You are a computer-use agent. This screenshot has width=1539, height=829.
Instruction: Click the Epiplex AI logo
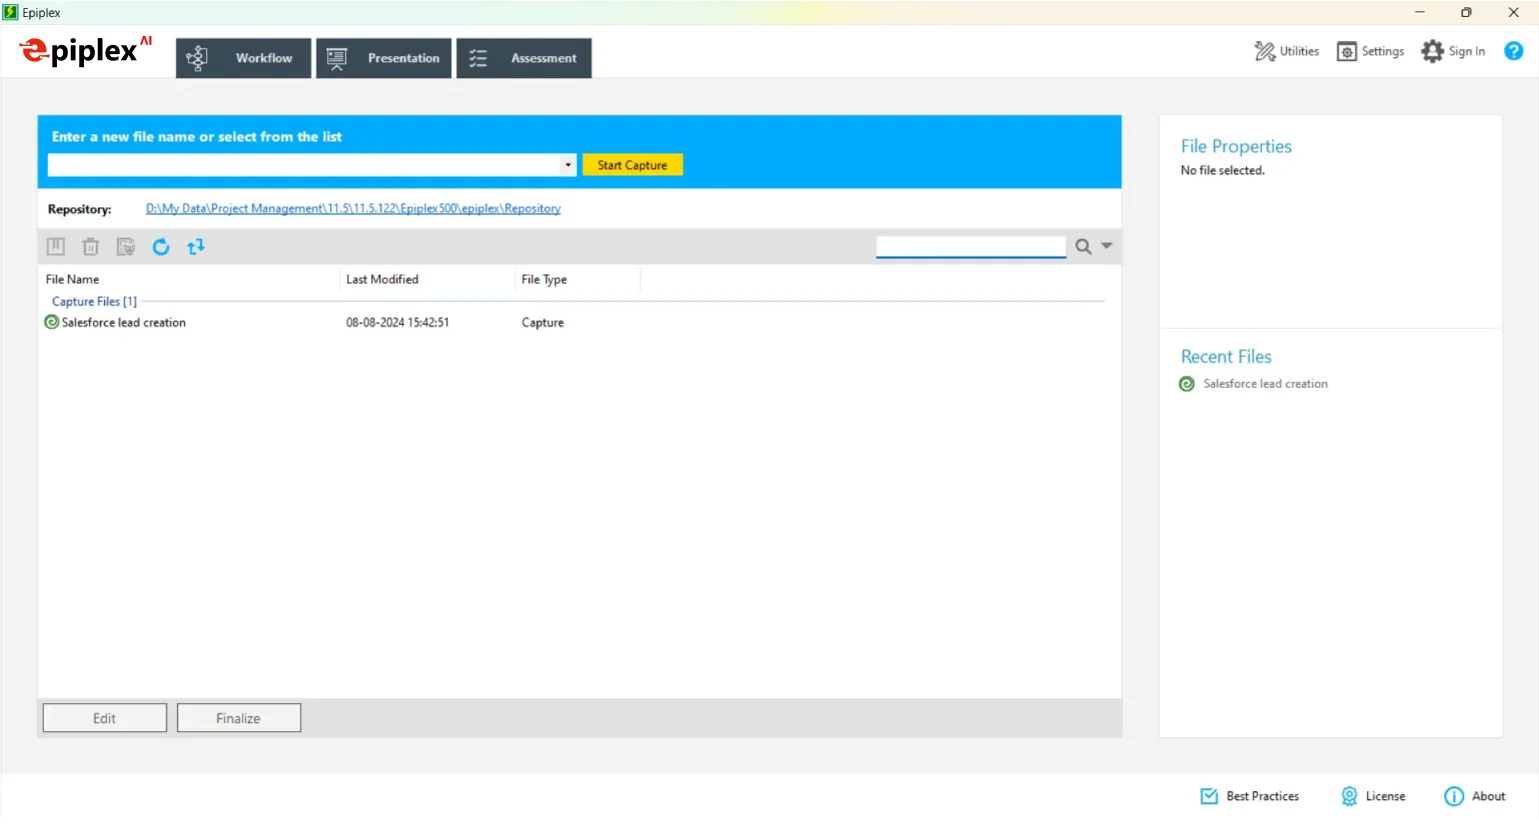[86, 50]
